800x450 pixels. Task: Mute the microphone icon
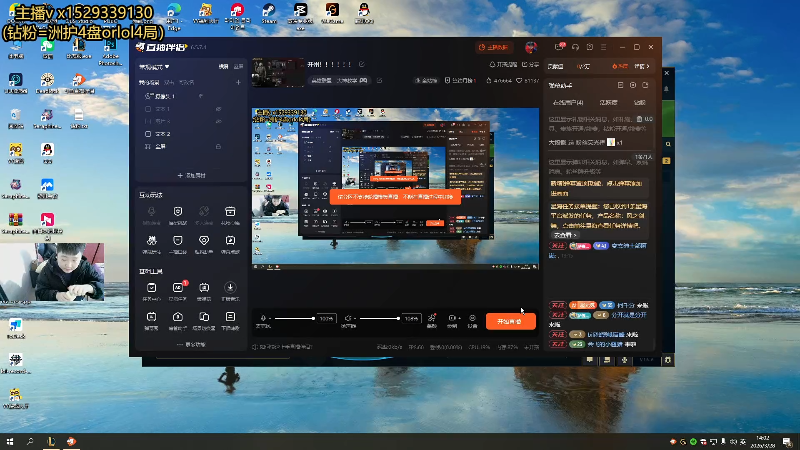pos(263,318)
